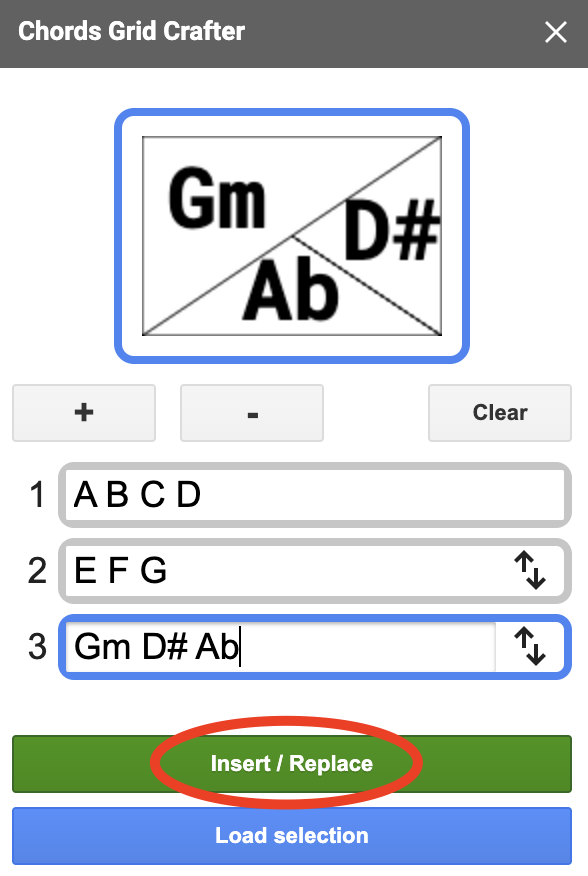Swap row 3 using its up-down arrows

tap(530, 646)
